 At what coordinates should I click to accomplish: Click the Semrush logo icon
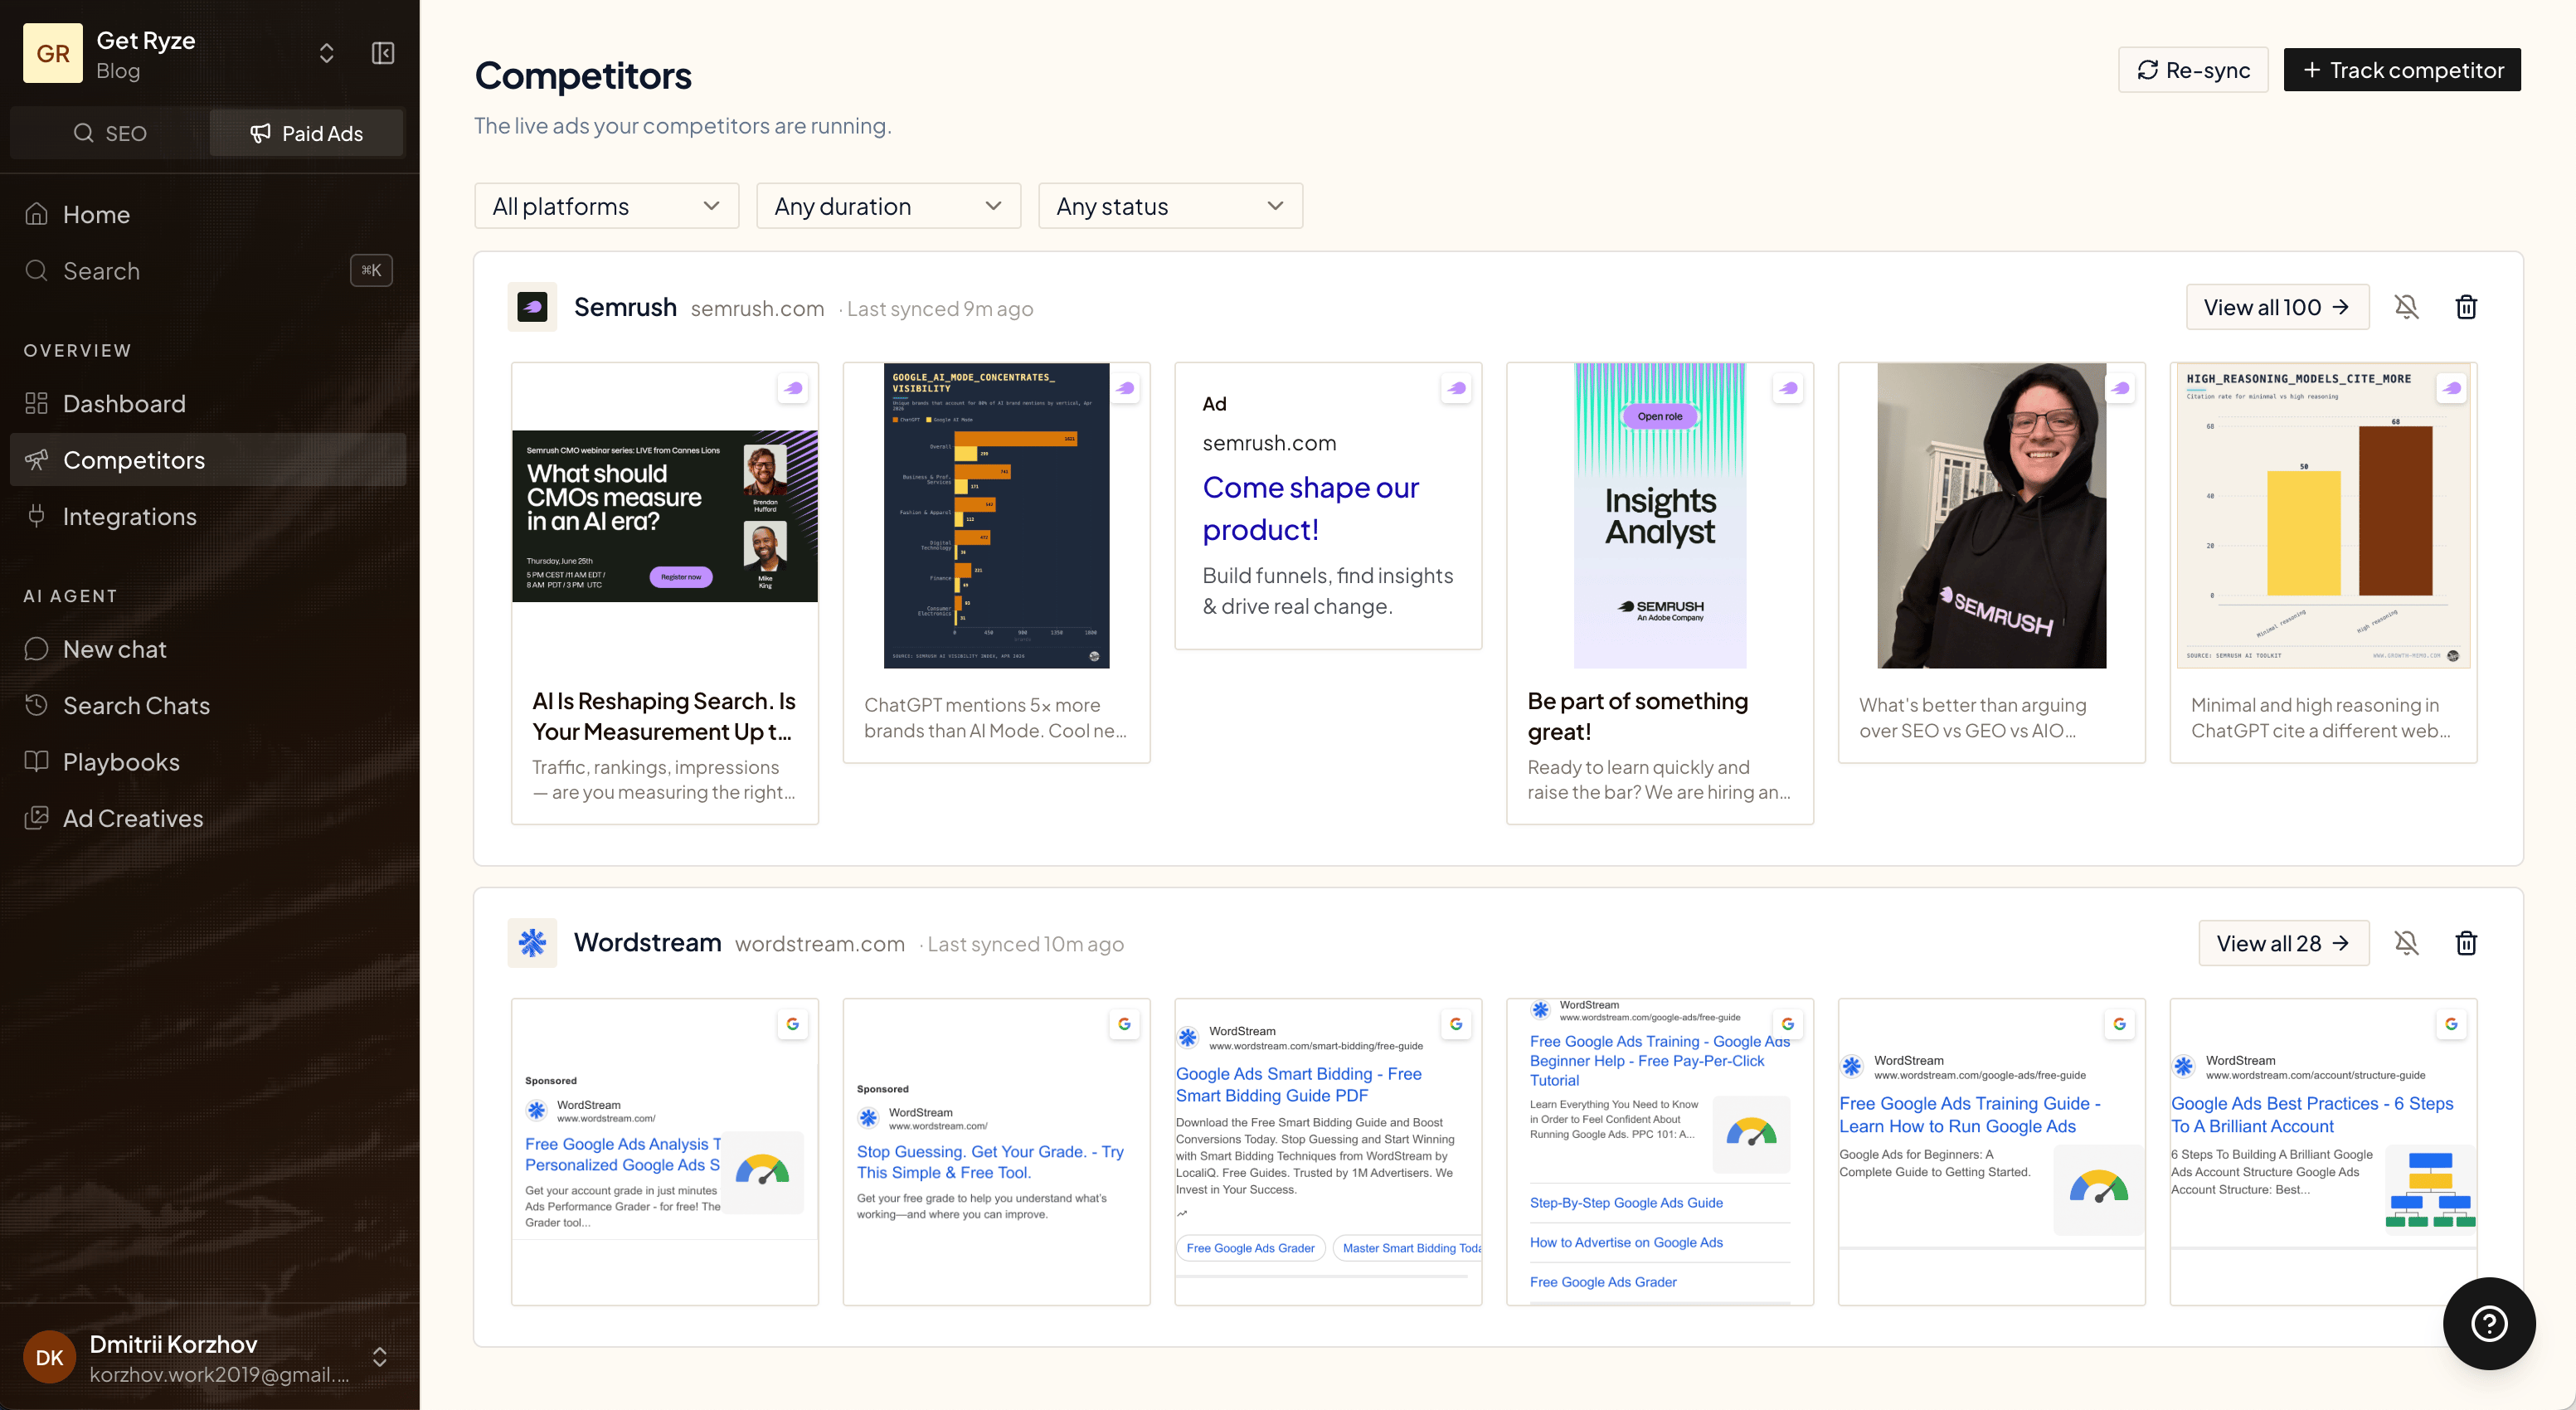[x=532, y=307]
